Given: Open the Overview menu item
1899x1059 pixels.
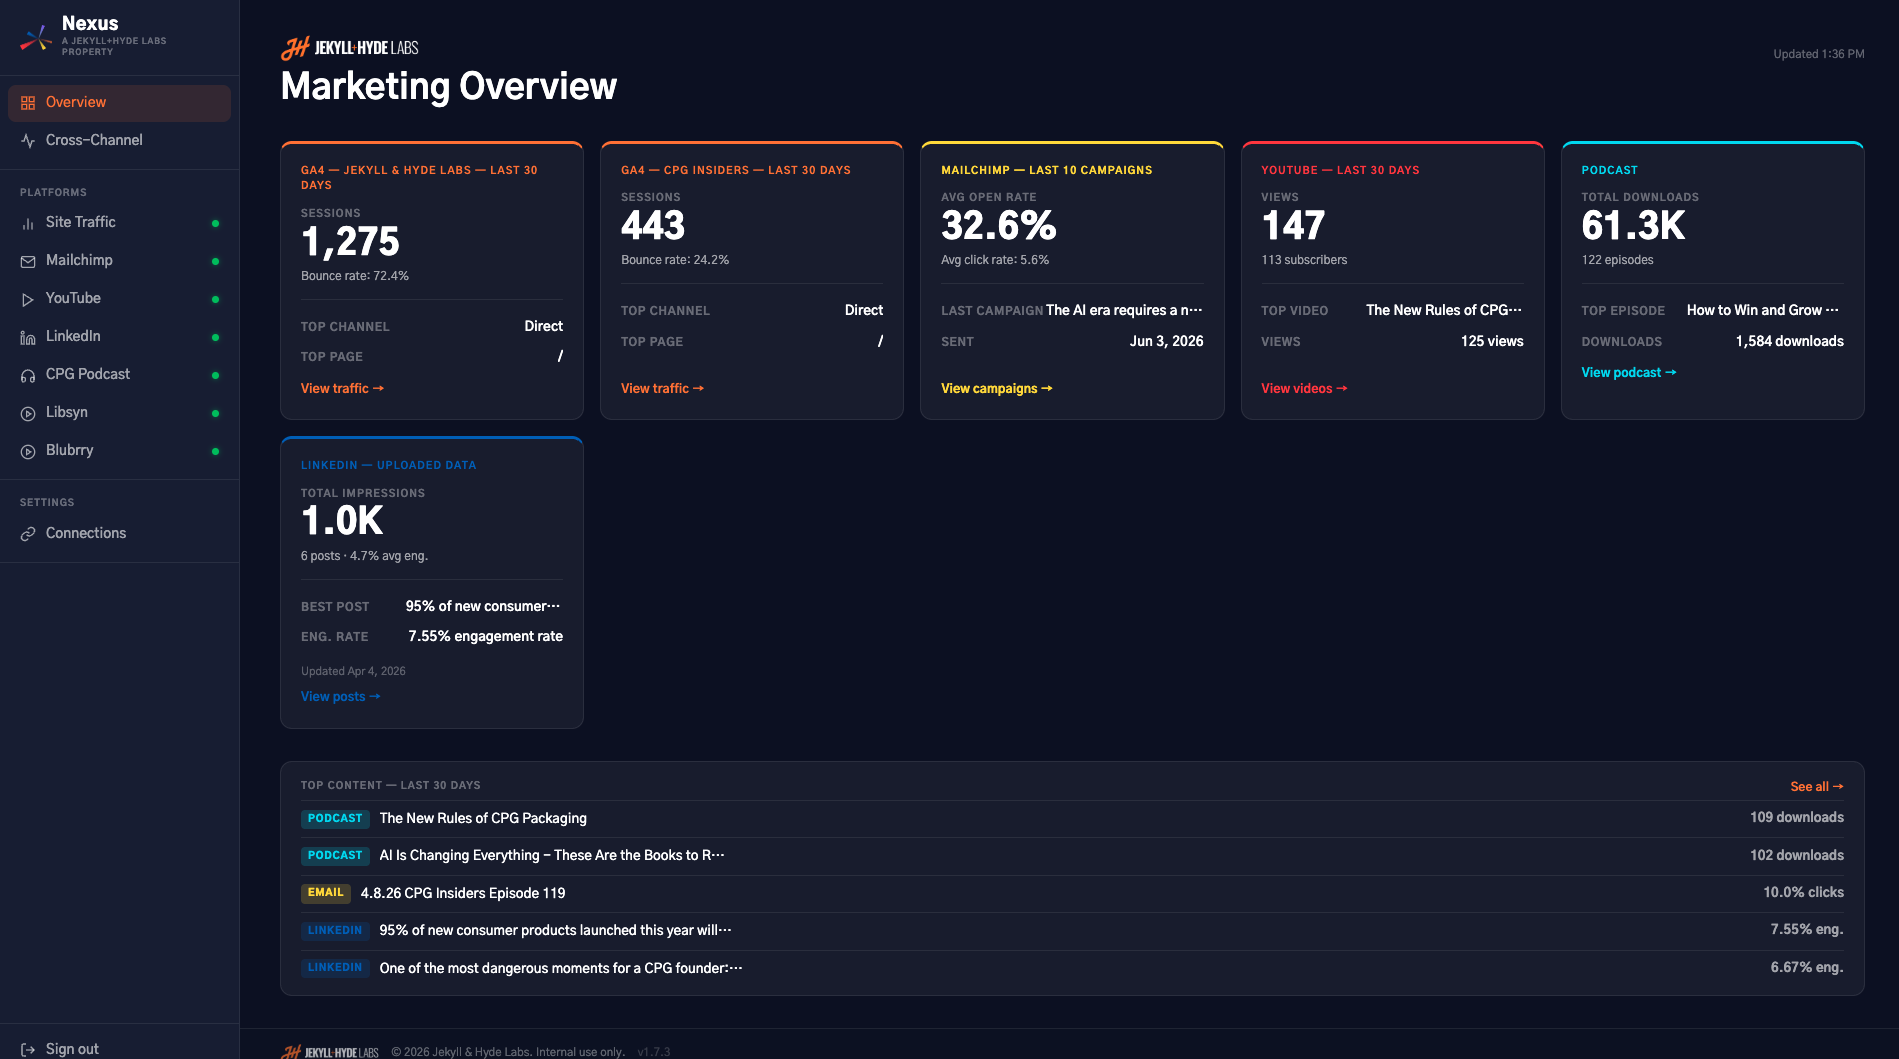Looking at the screenshot, I should pos(119,103).
